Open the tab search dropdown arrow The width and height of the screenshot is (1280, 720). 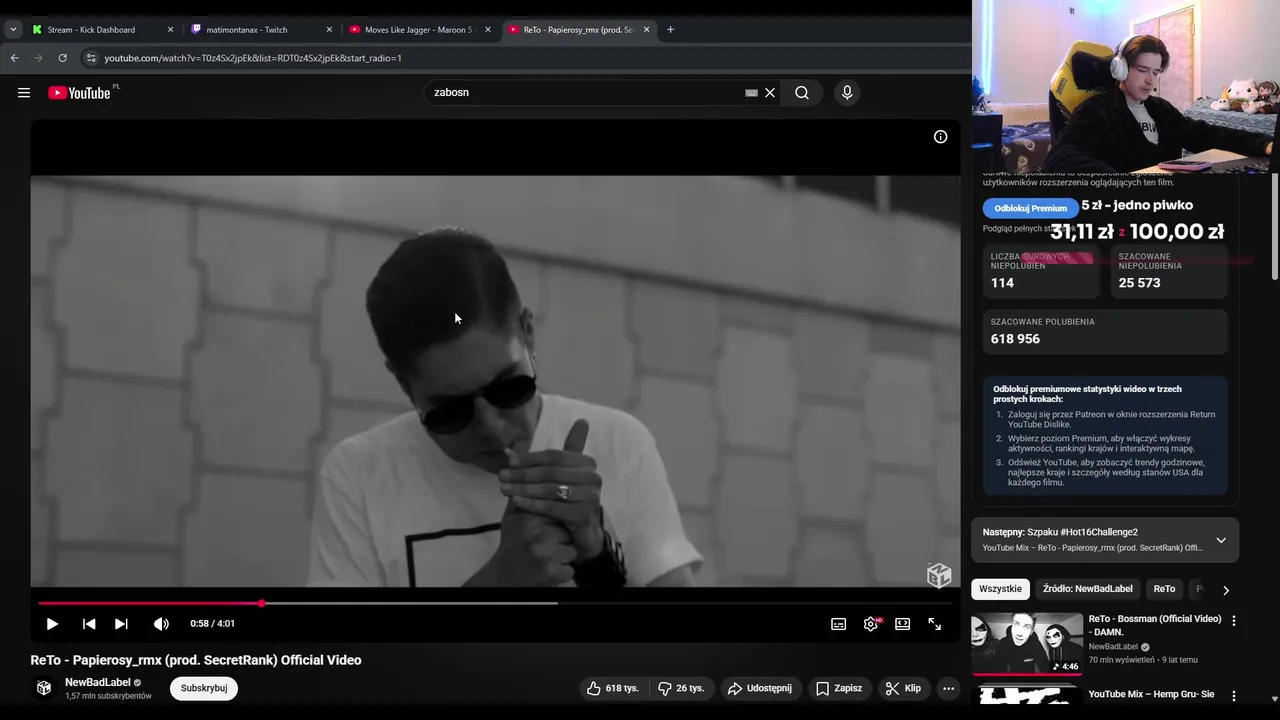click(13, 30)
